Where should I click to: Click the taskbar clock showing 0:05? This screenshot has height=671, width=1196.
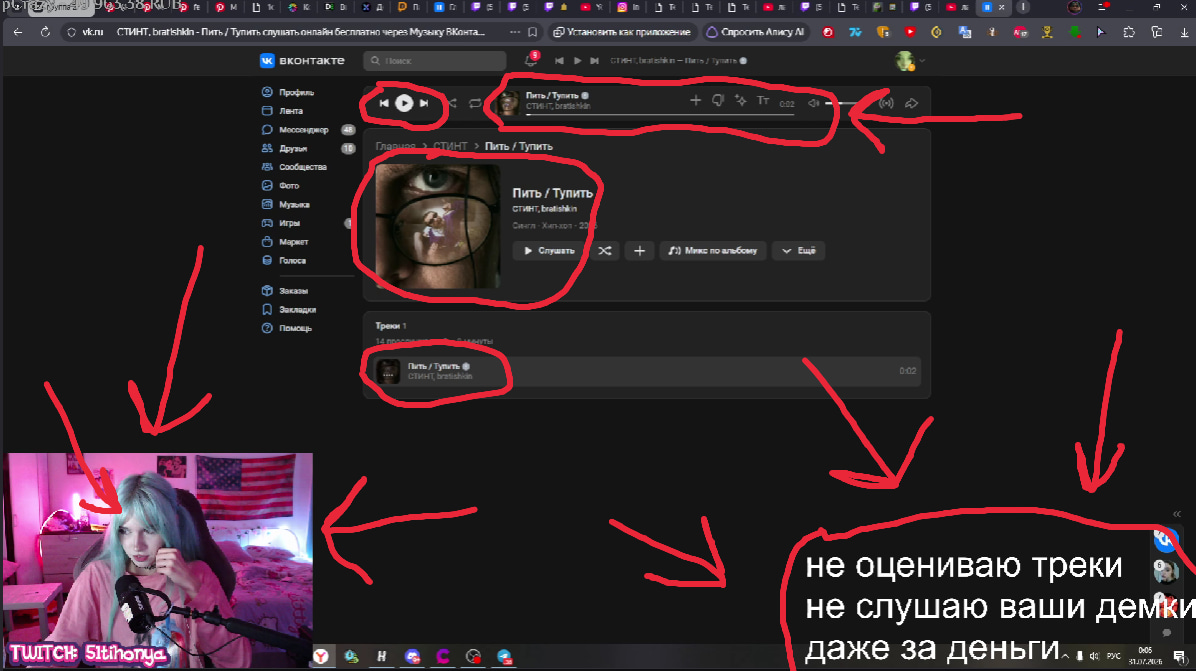pyautogui.click(x=1145, y=656)
